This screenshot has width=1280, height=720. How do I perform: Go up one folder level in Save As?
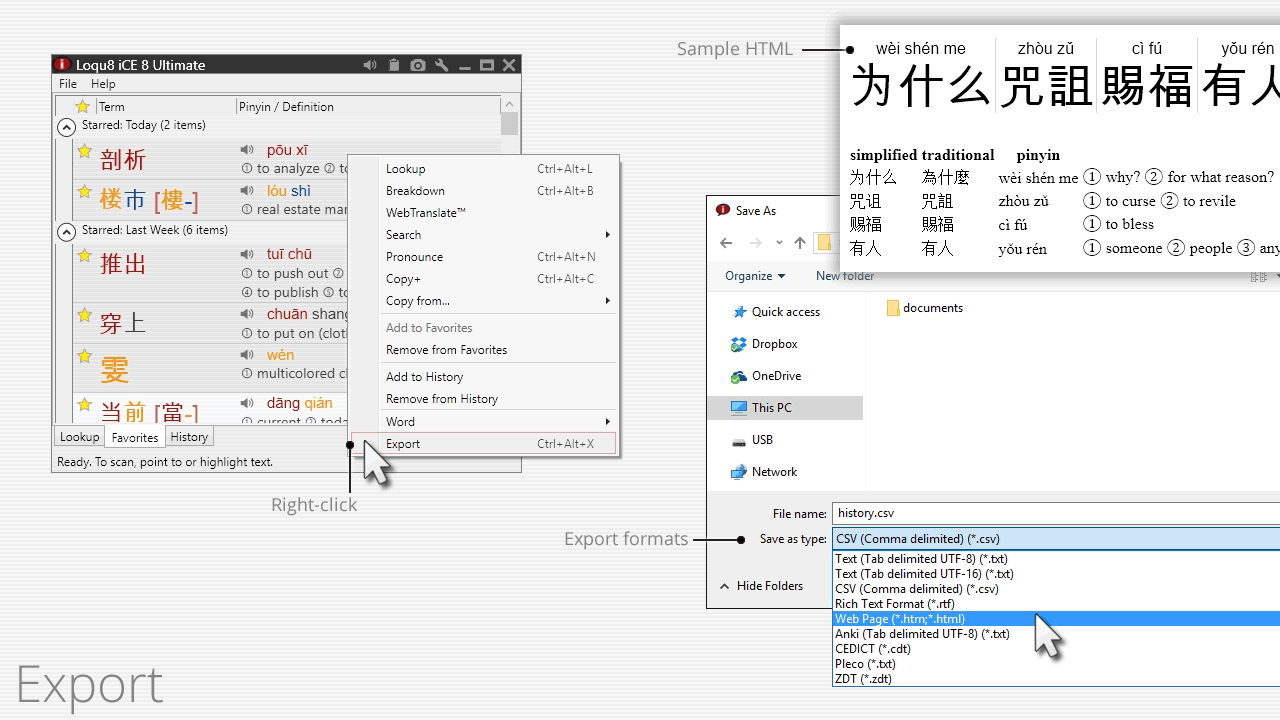[x=800, y=243]
